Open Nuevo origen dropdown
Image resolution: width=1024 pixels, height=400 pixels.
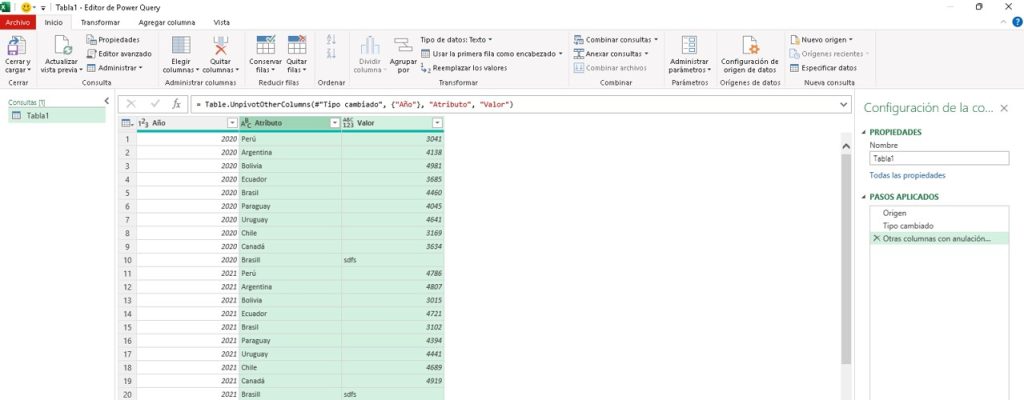tap(822, 40)
